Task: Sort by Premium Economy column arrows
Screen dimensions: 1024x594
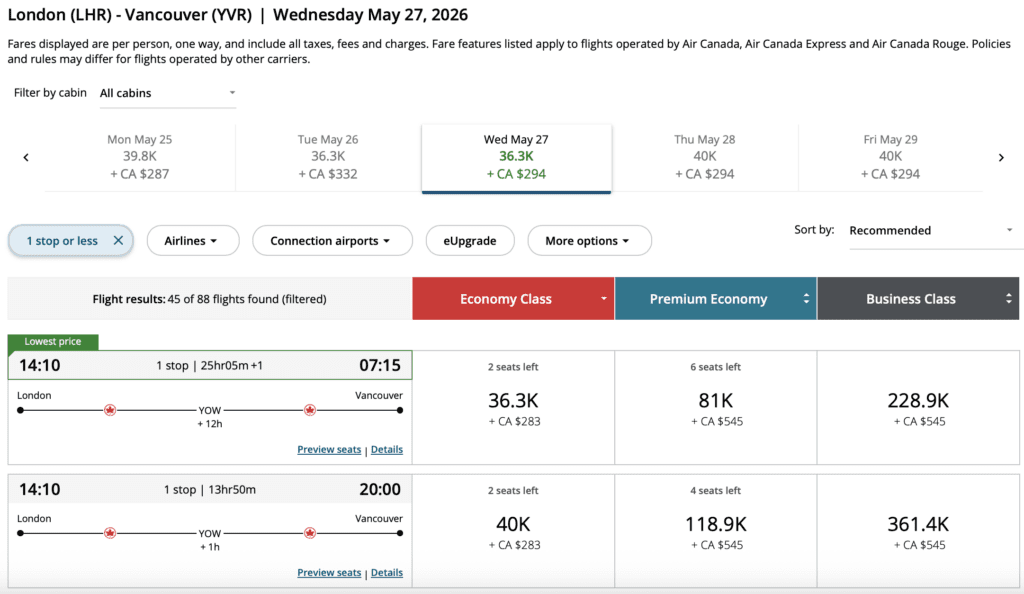Action: [806, 299]
